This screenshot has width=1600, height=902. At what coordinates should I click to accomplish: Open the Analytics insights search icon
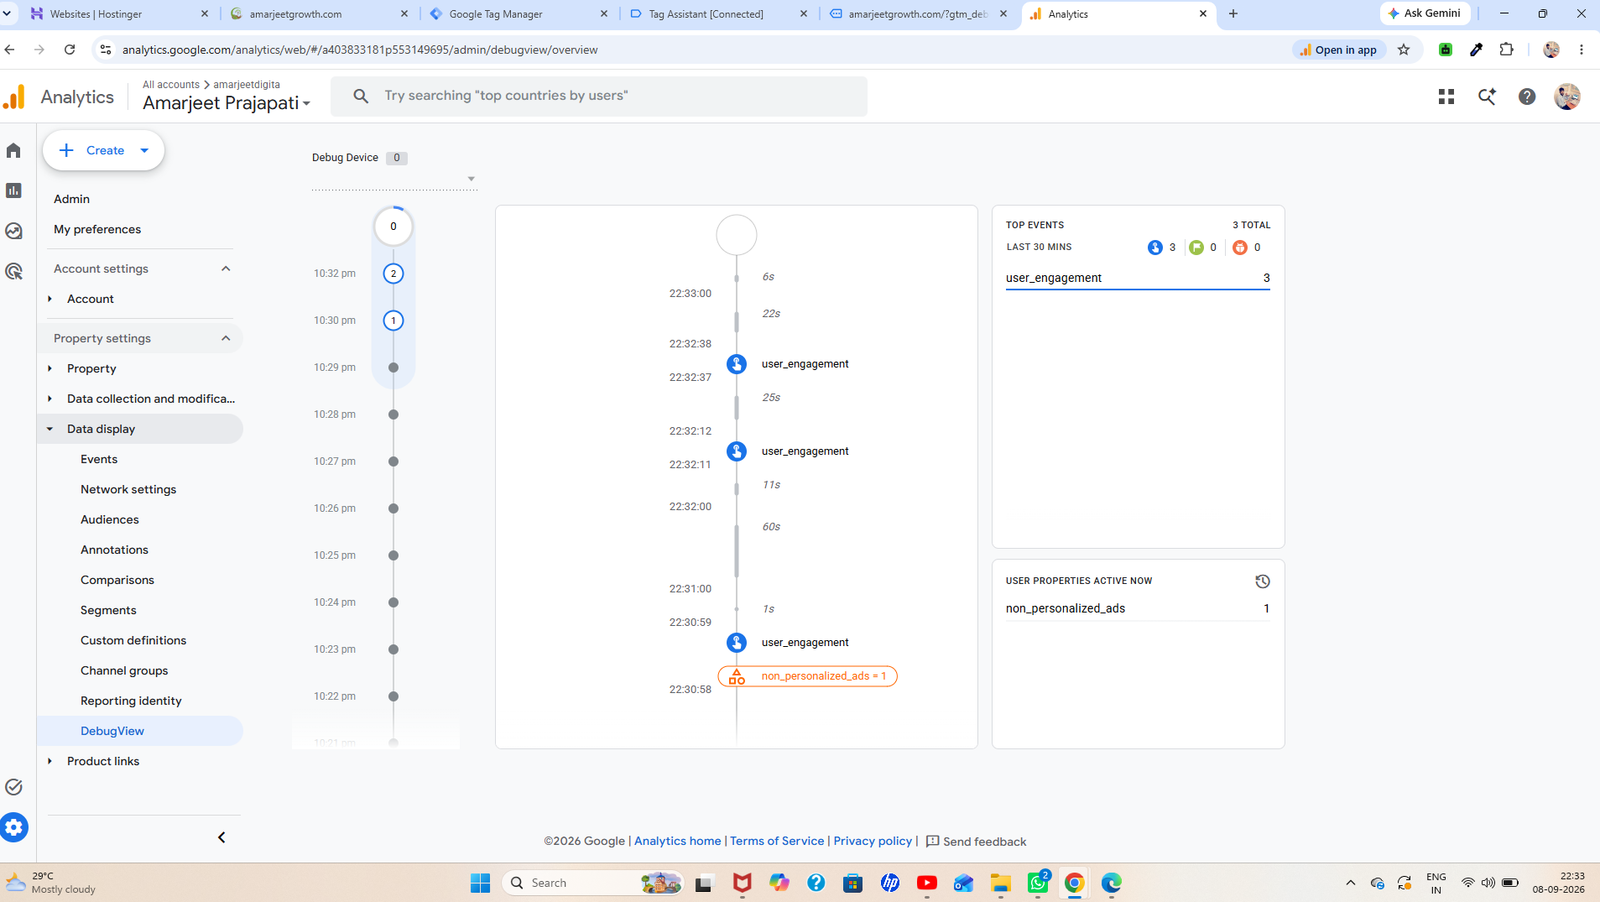pos(1487,96)
